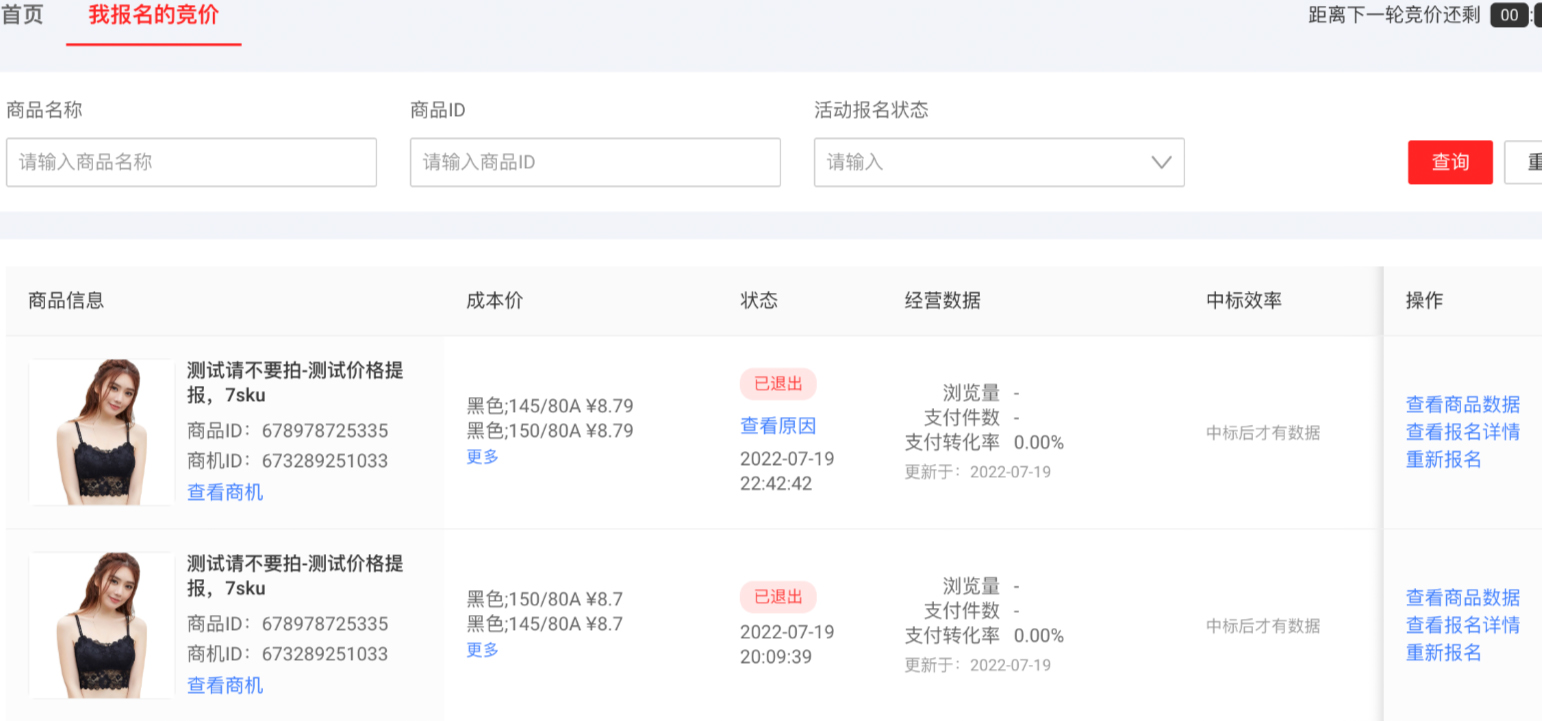Screen dimensions: 1542x721
Task: Open 查看商机 link for second product
Action: click(225, 685)
